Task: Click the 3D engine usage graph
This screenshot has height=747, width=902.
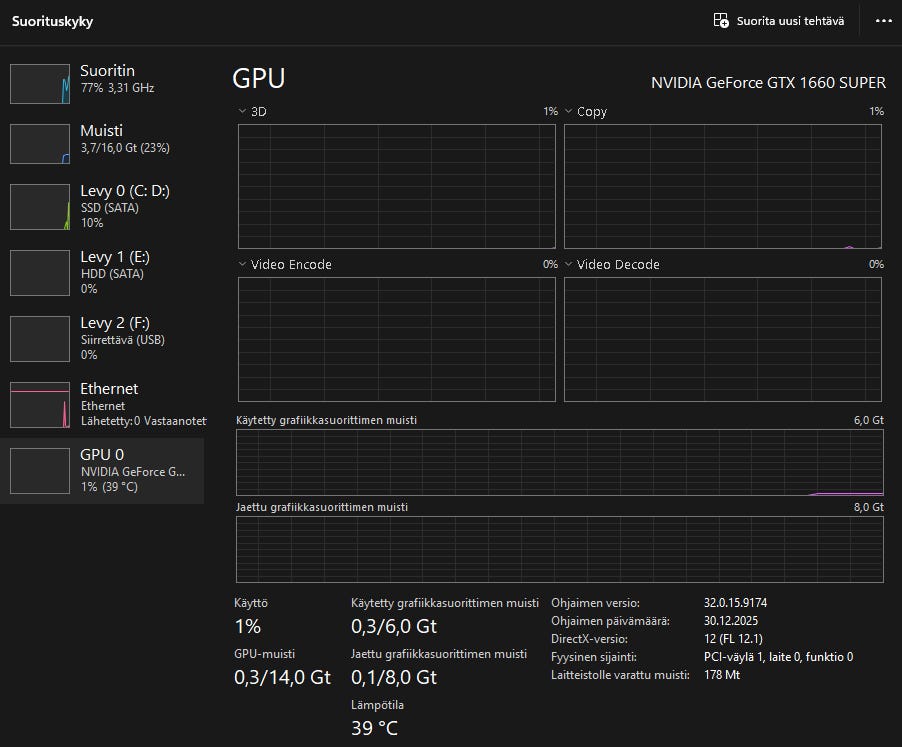Action: [396, 187]
